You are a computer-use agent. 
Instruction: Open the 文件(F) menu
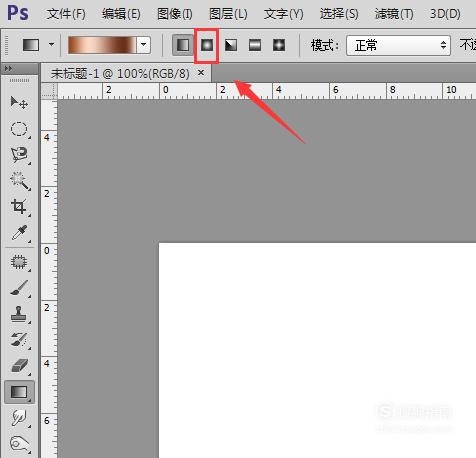click(x=66, y=14)
